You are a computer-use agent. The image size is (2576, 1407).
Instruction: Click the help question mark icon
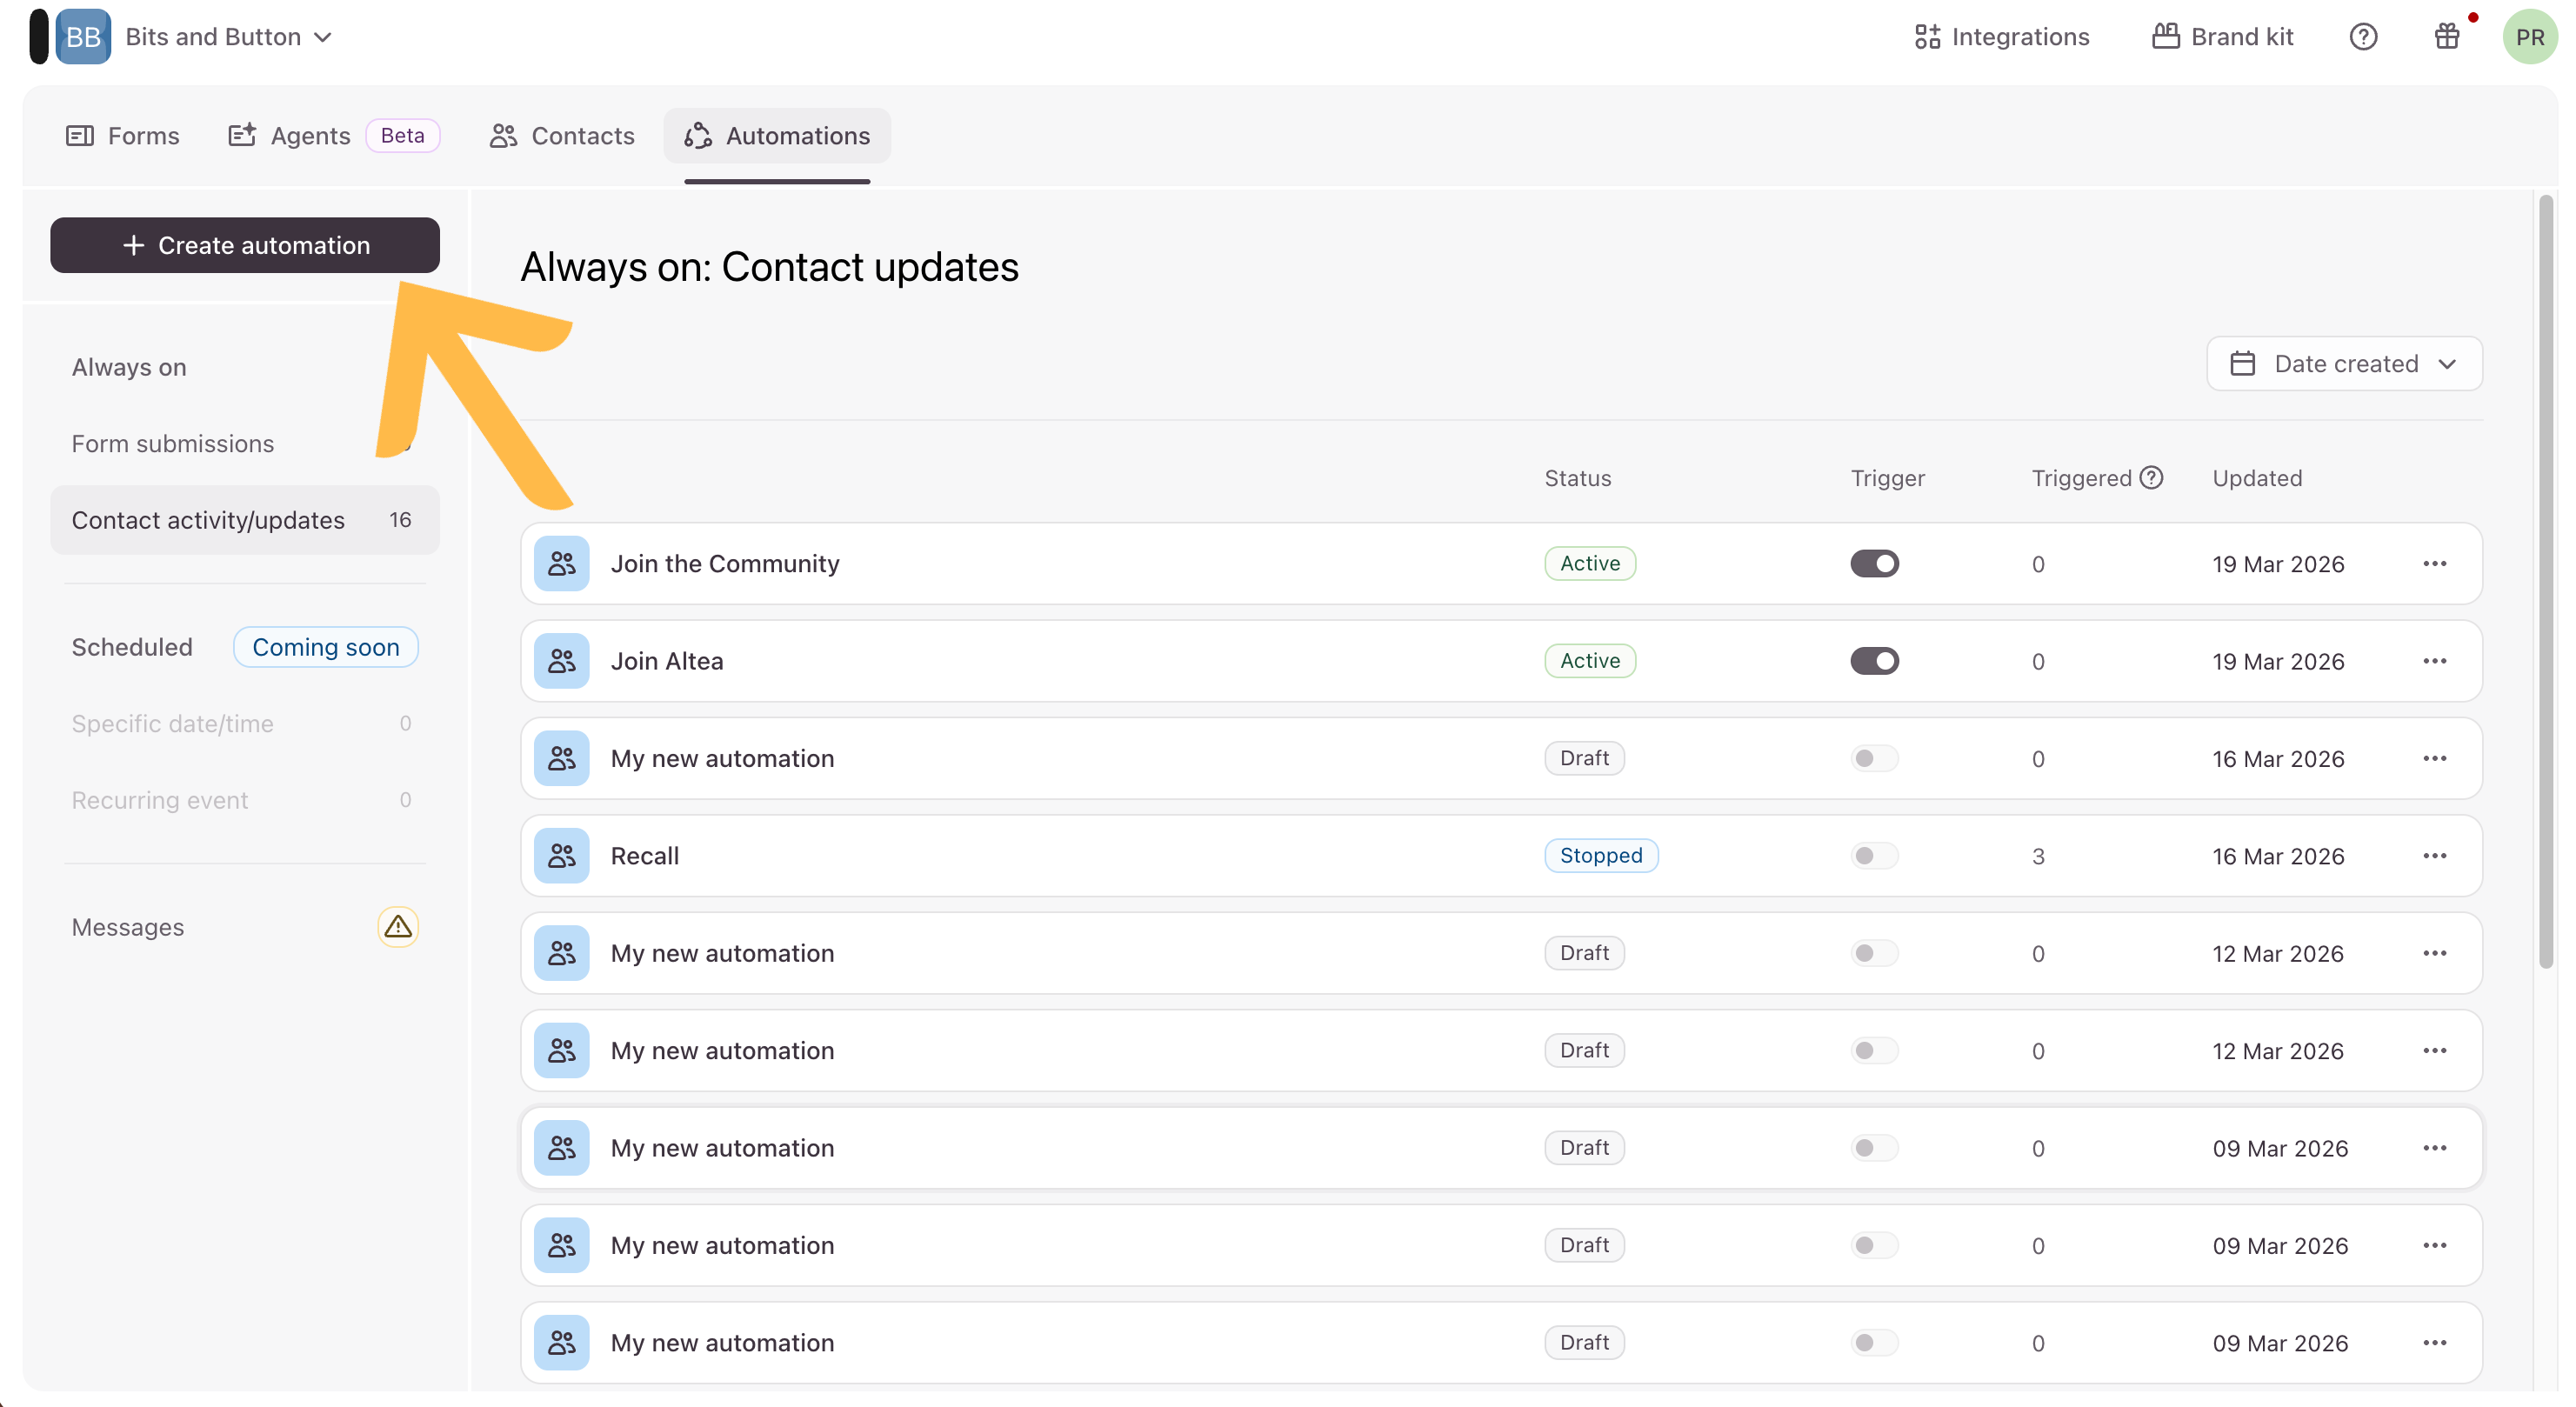pos(2363,37)
